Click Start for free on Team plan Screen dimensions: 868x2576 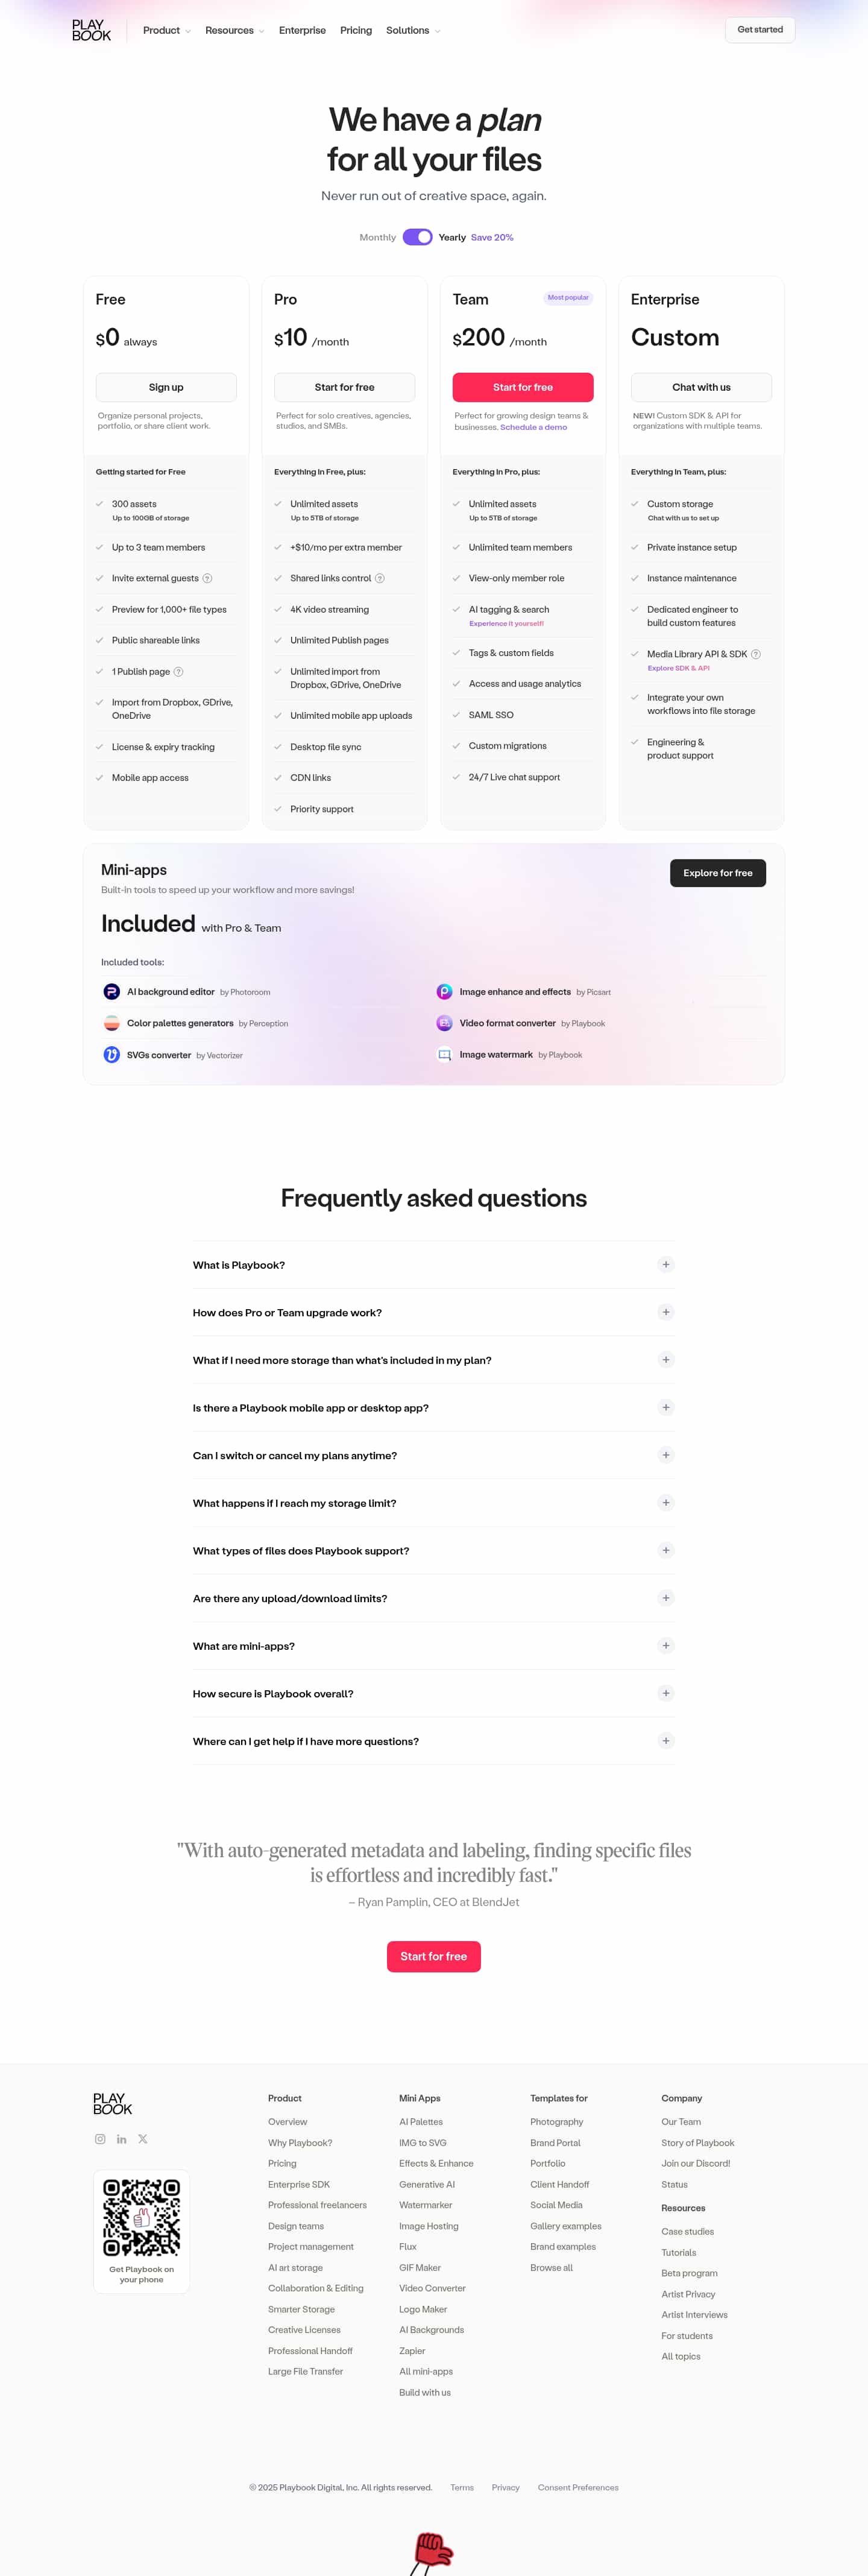tap(522, 387)
